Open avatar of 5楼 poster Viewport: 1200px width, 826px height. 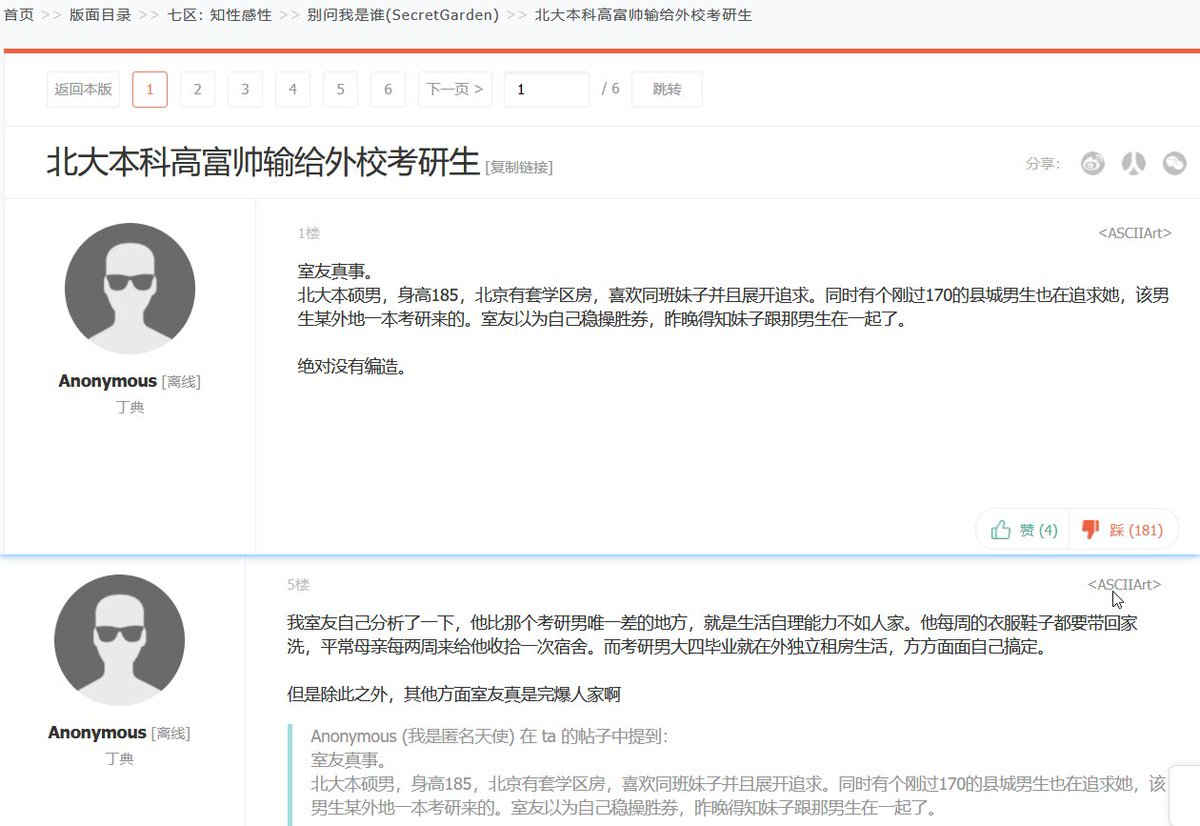119,640
